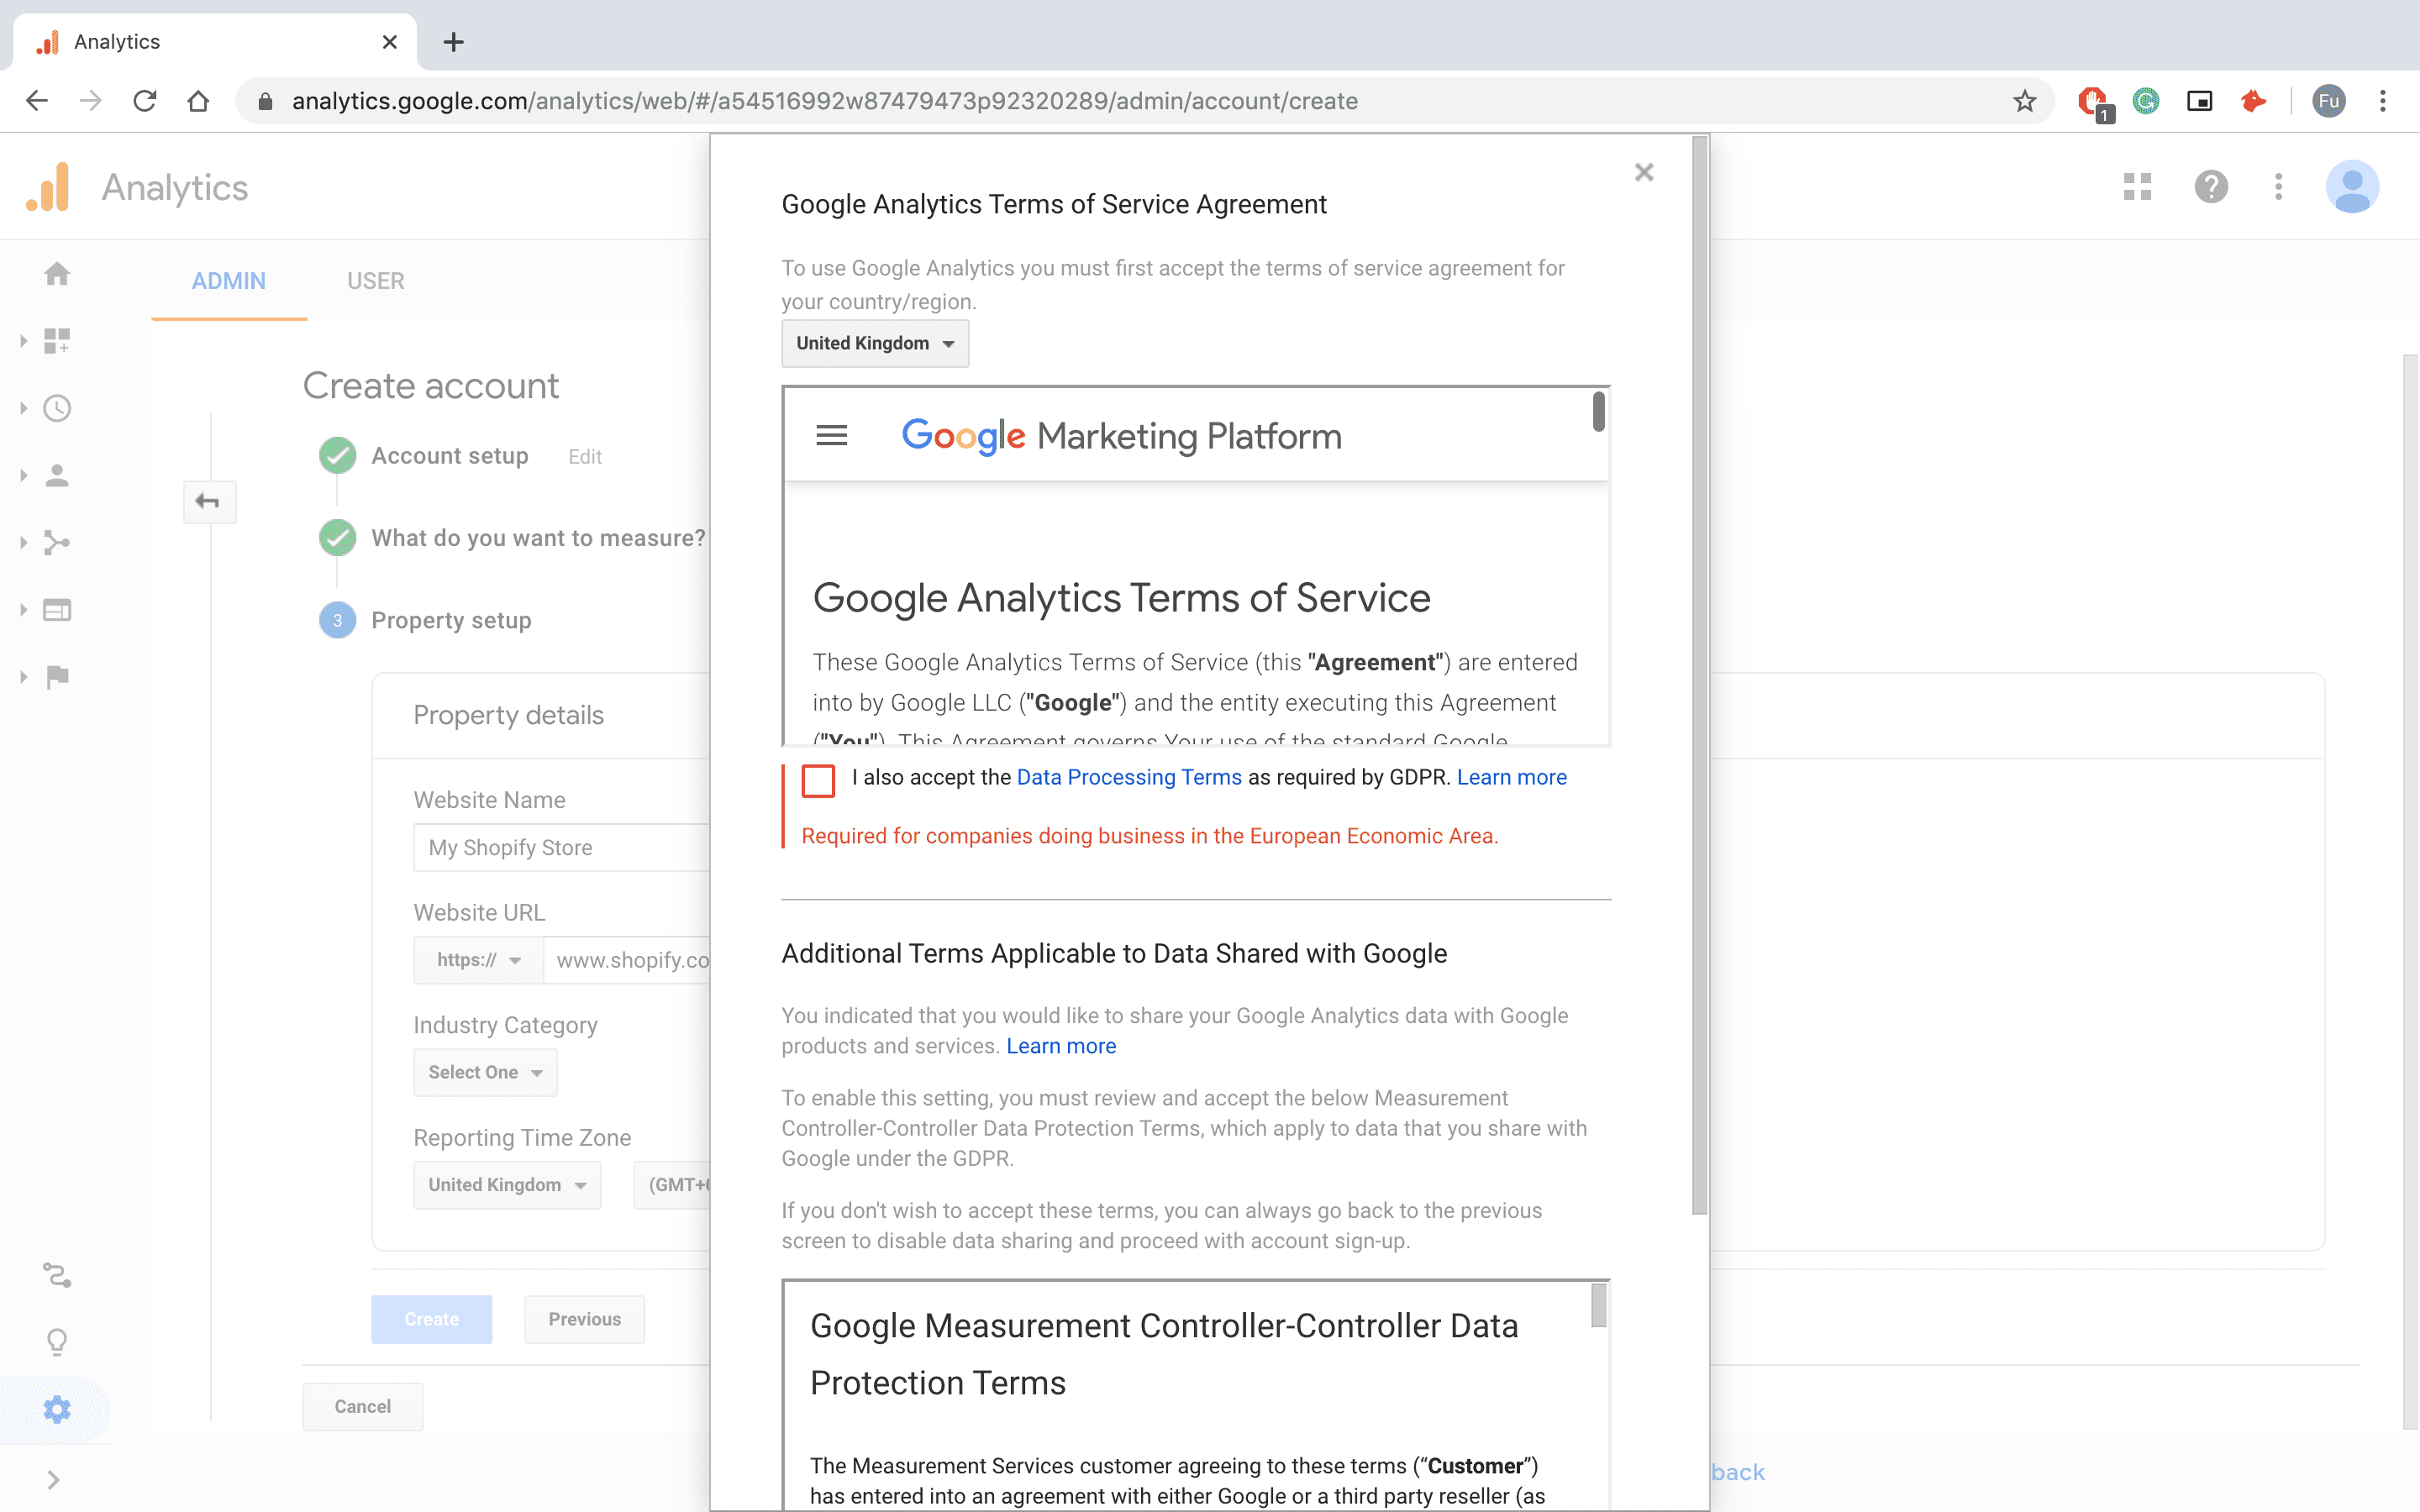The image size is (2420, 1512).
Task: Open the Conversions flag sidebar icon
Action: 57,677
